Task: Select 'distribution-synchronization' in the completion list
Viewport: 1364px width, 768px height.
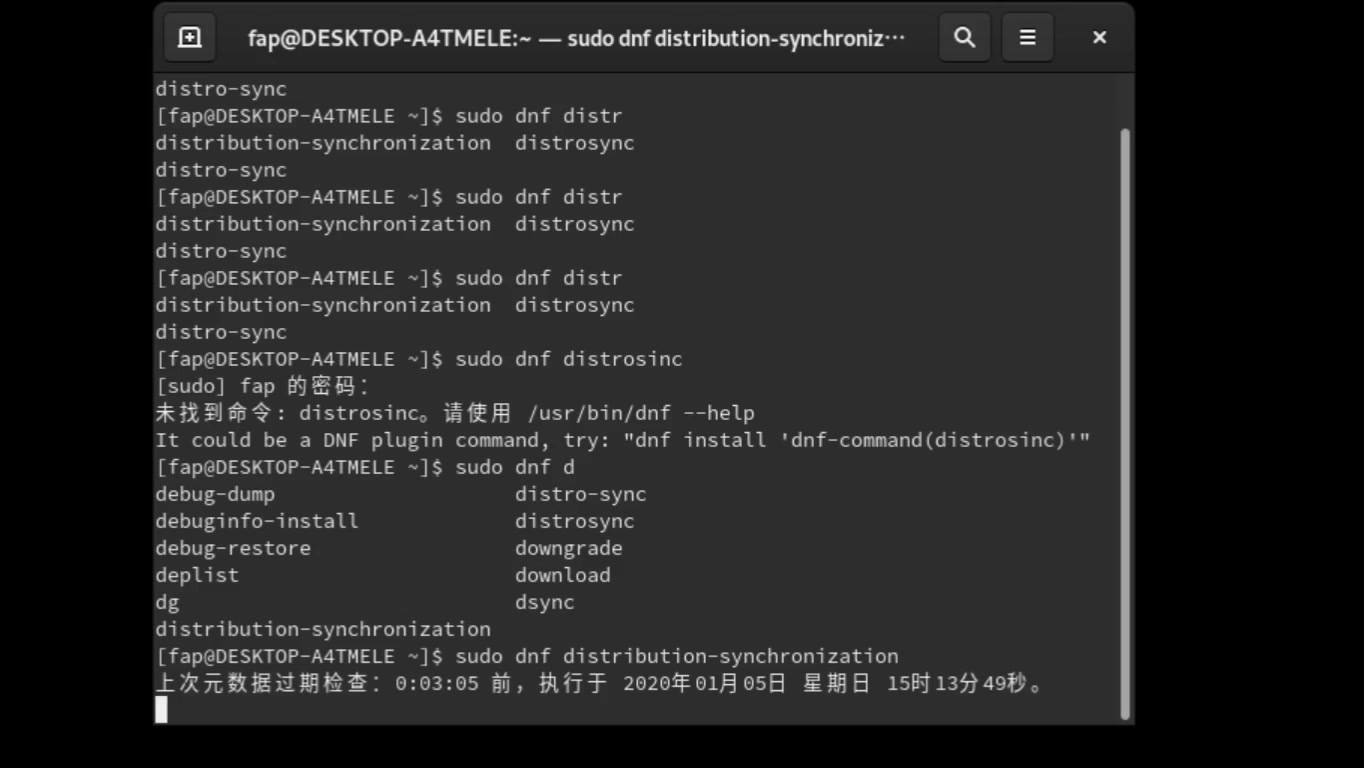Action: coord(322,628)
